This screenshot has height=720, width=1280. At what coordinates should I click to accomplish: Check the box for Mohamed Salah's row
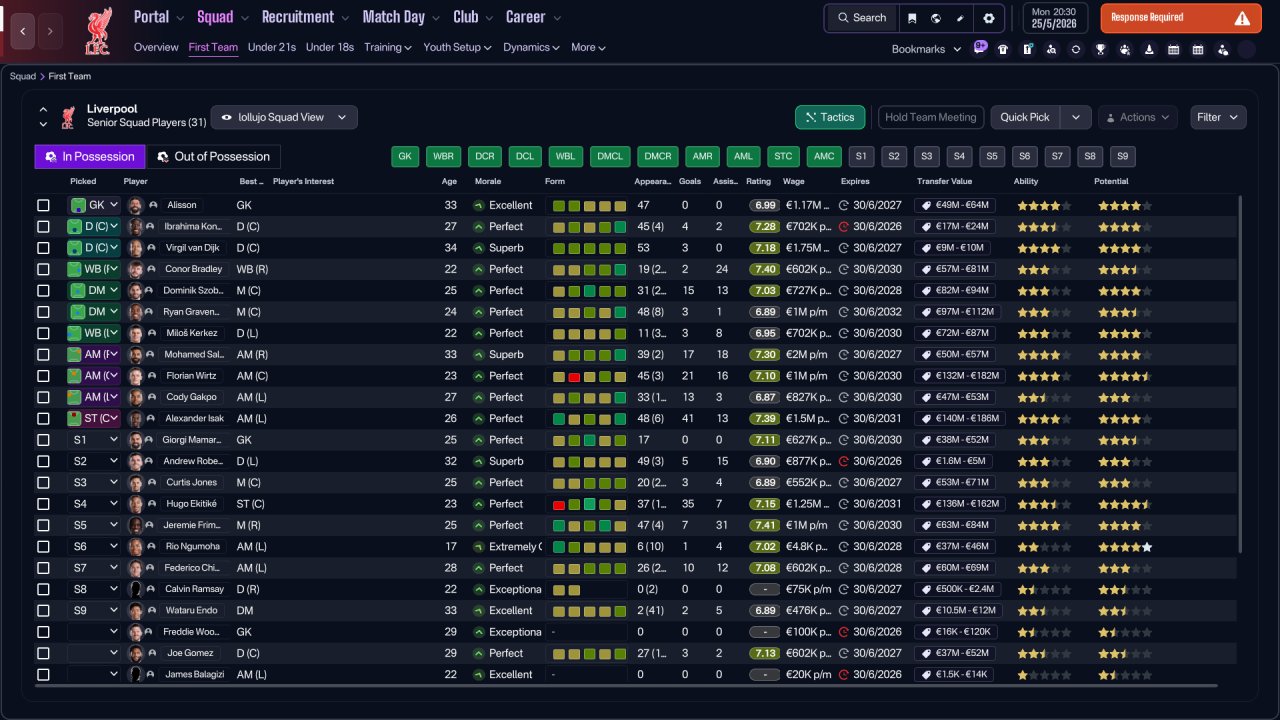coord(43,355)
